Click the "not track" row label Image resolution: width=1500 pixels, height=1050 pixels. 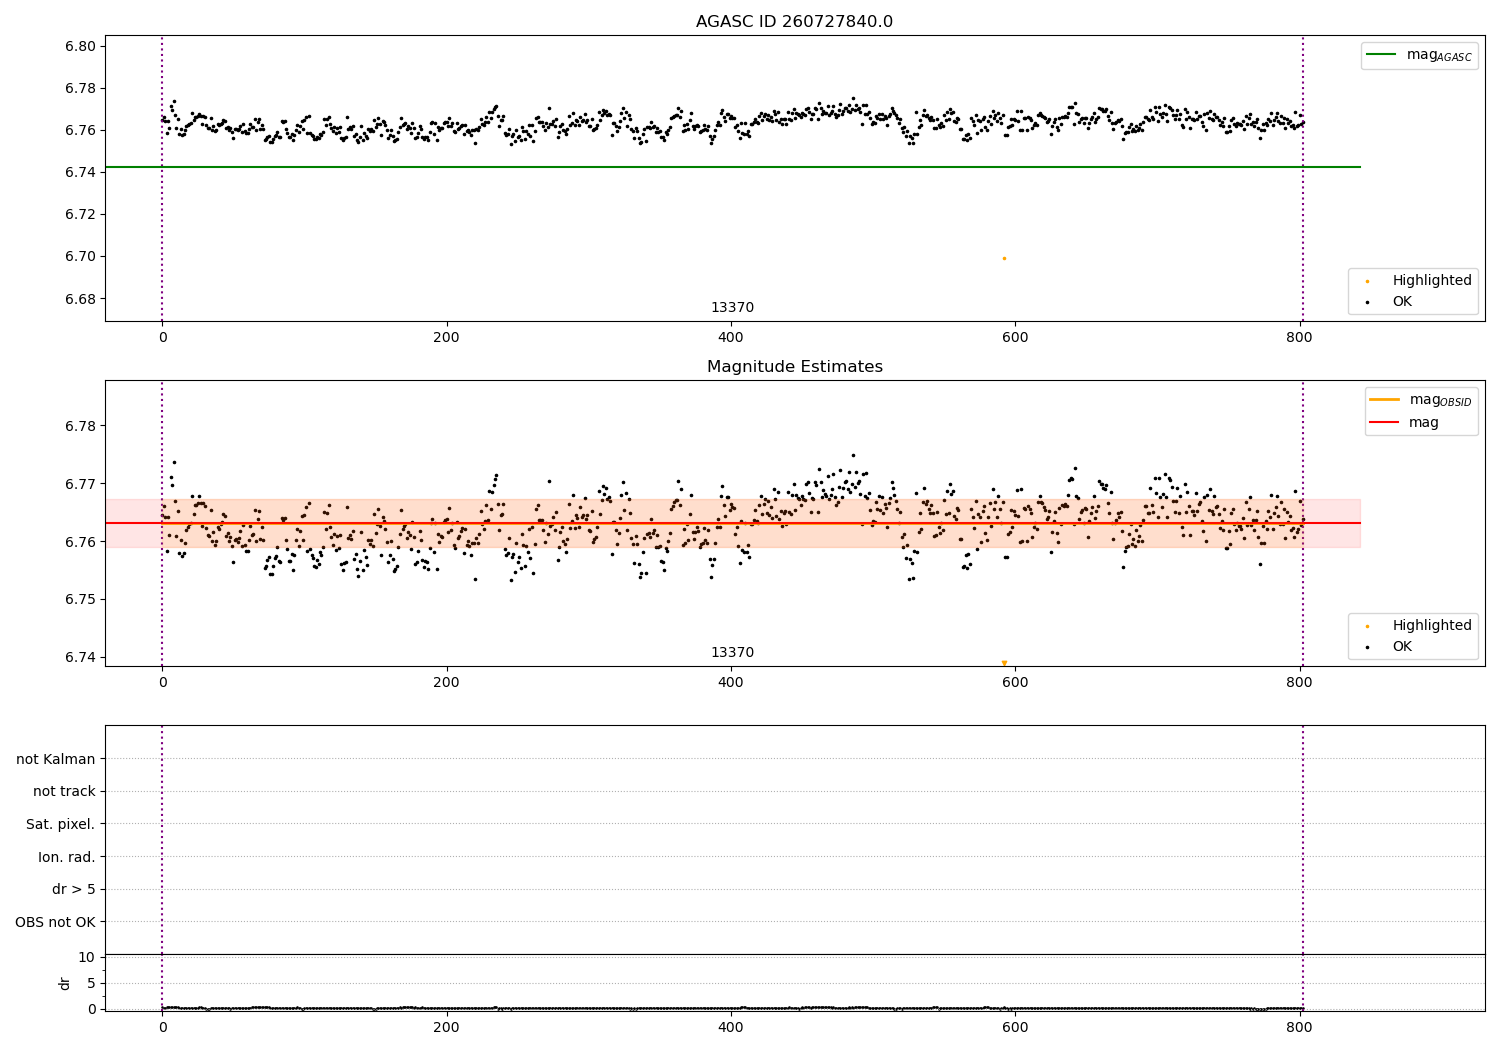[64, 792]
